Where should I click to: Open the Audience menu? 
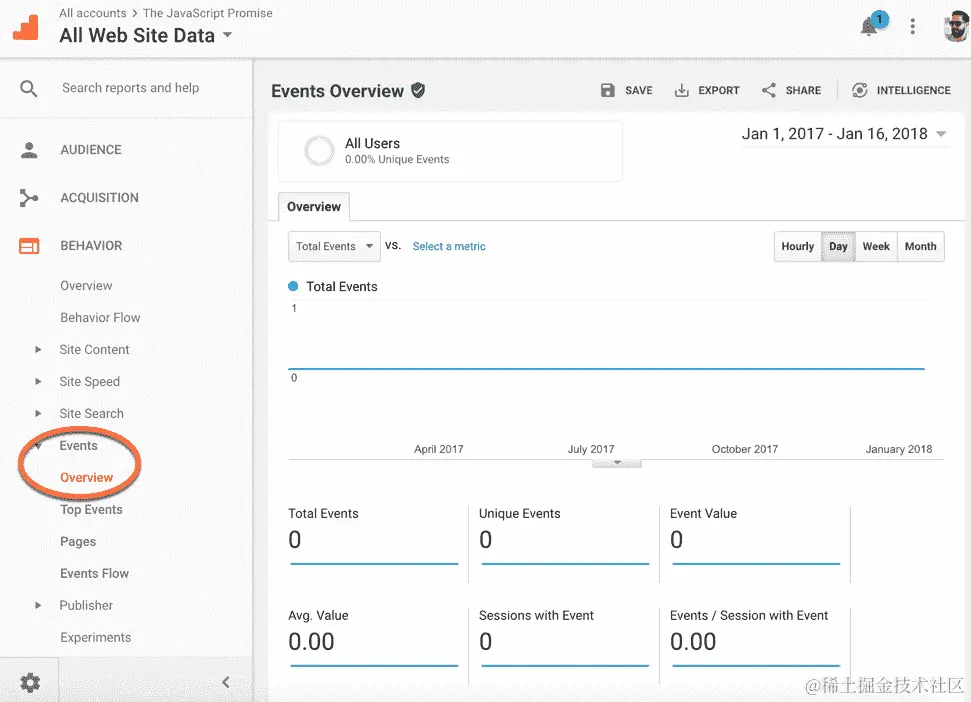pyautogui.click(x=90, y=150)
